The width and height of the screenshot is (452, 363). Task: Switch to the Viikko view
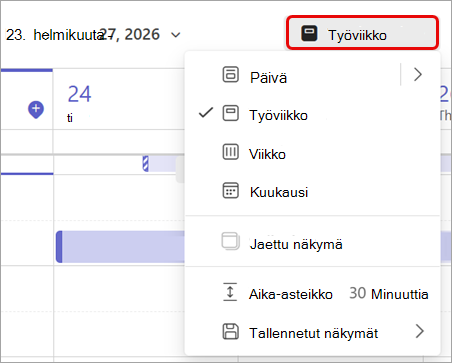(x=312, y=153)
